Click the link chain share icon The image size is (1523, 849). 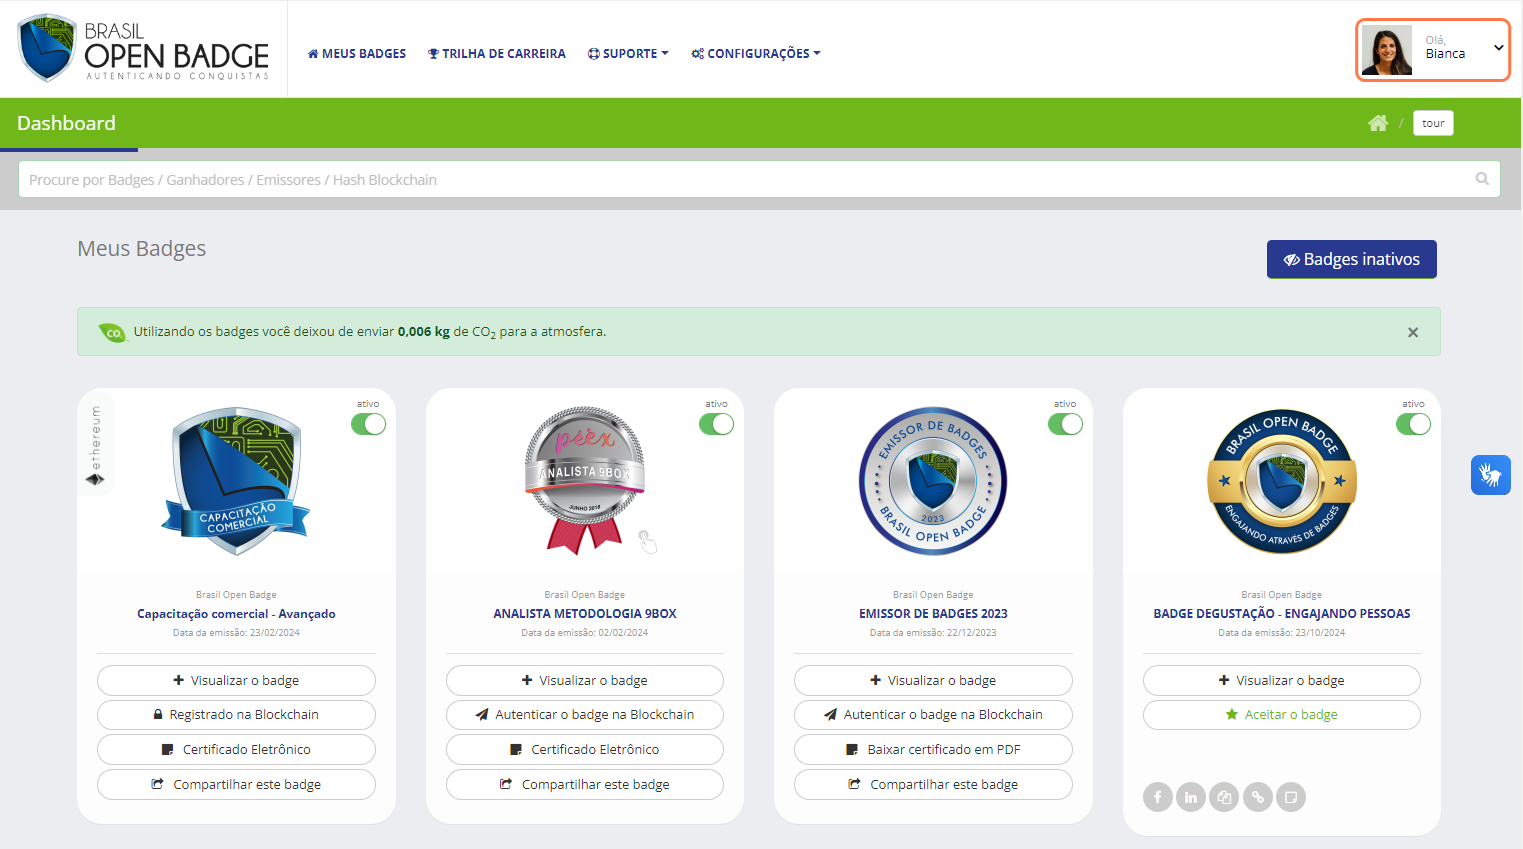point(1258,797)
